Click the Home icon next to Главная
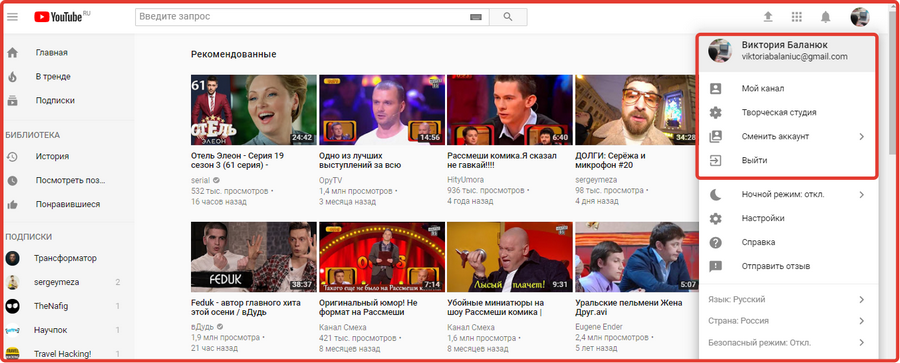900x363 pixels. 12,52
